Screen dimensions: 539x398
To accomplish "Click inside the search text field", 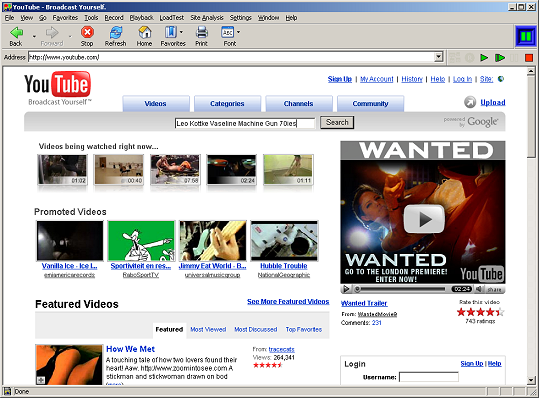I will point(245,123).
